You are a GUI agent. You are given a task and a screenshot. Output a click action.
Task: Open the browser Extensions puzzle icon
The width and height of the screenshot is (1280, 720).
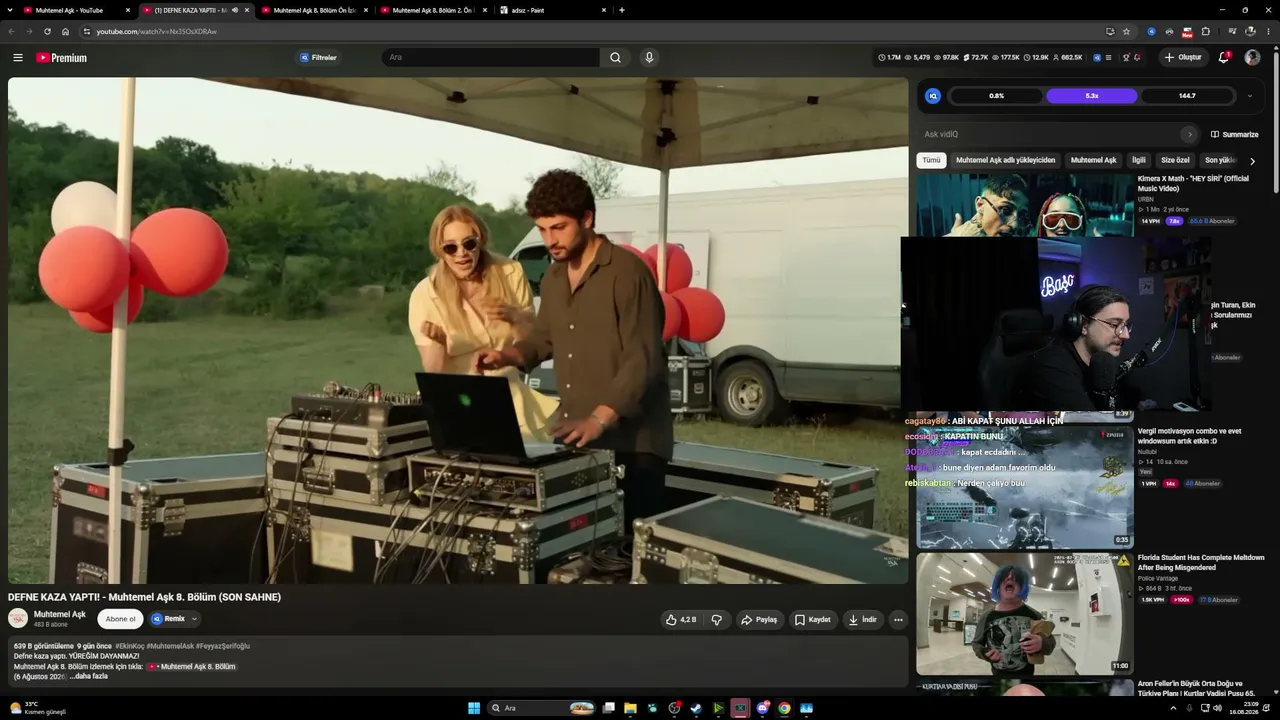[x=1205, y=31]
